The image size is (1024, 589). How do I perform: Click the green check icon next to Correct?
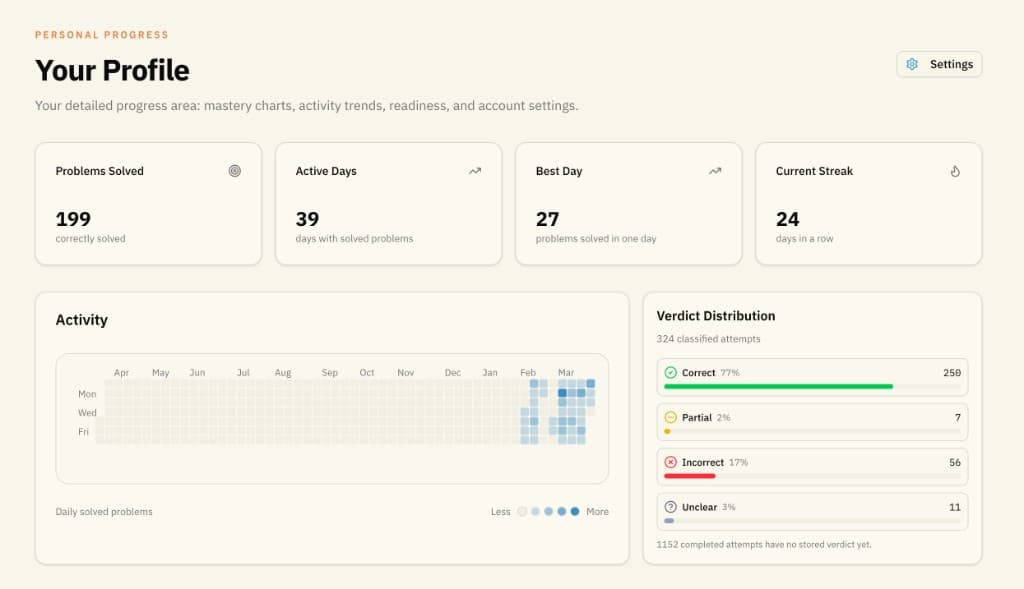coord(668,372)
